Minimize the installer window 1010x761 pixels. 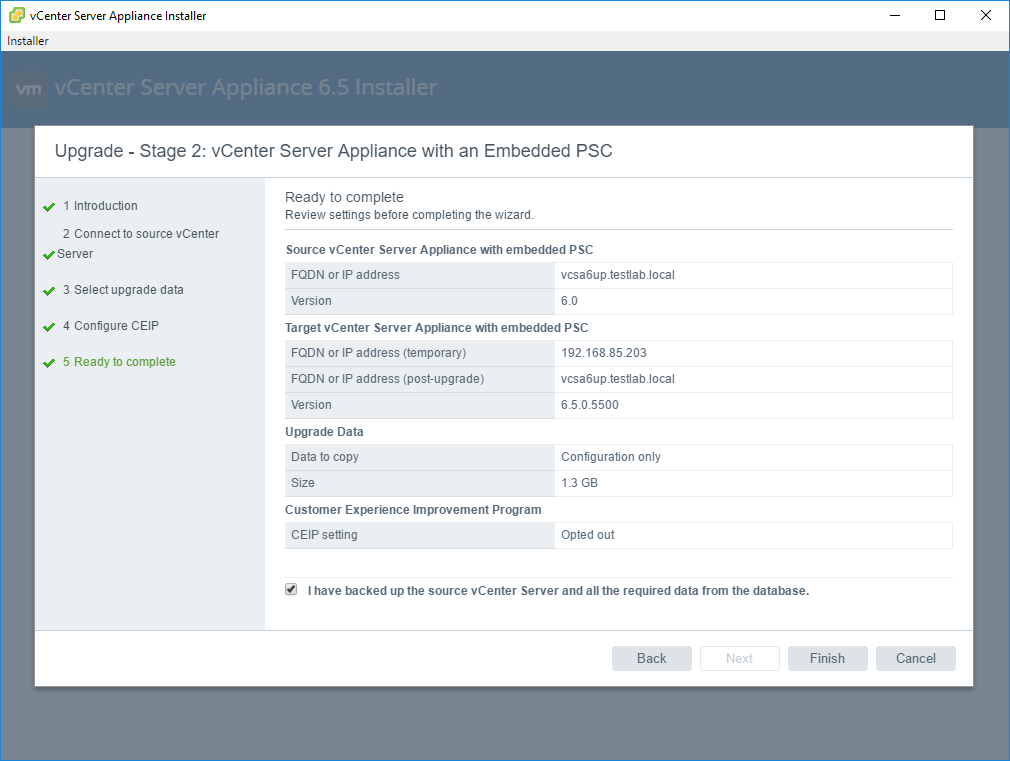point(895,15)
